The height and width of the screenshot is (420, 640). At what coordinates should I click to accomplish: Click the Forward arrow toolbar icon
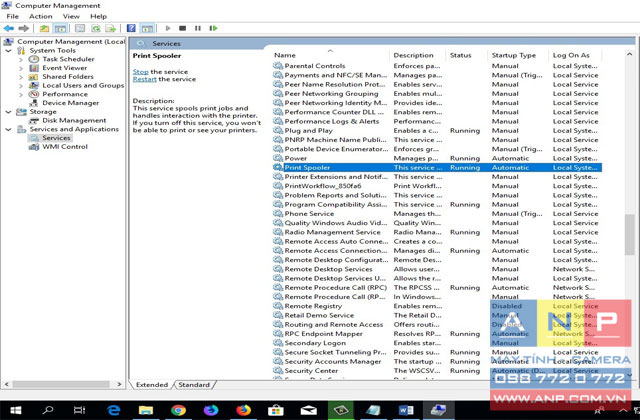[x=24, y=28]
